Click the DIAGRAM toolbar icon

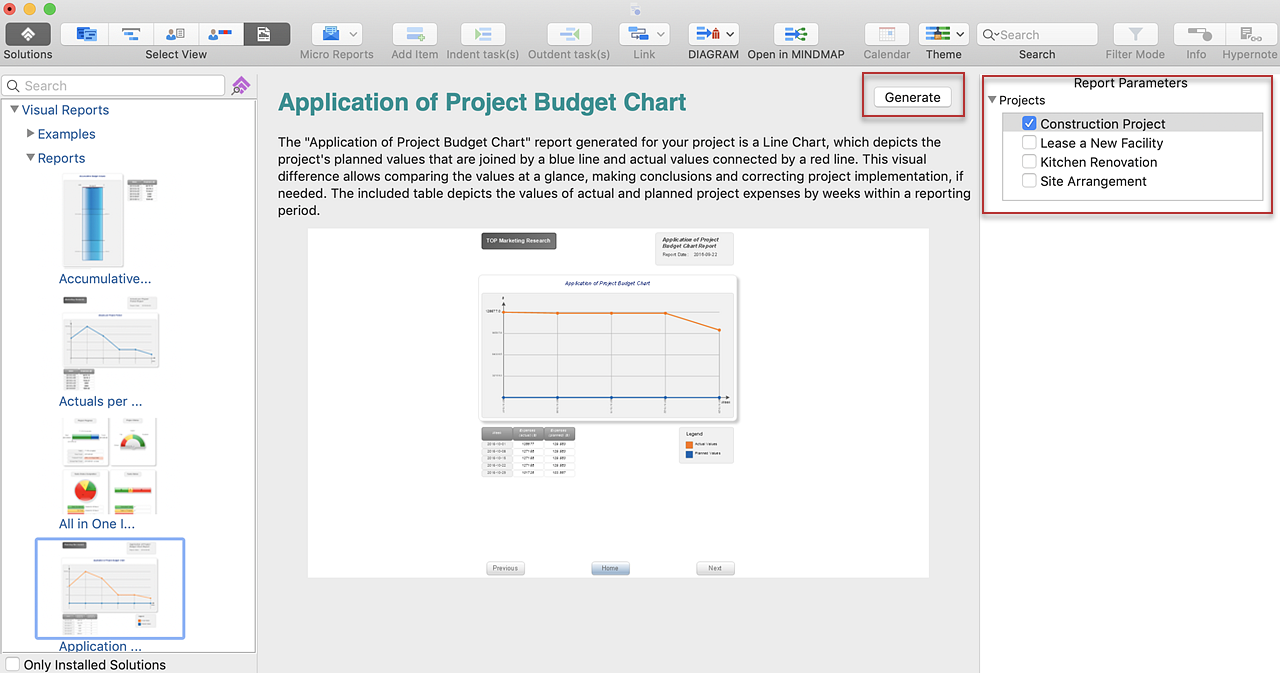coord(707,34)
